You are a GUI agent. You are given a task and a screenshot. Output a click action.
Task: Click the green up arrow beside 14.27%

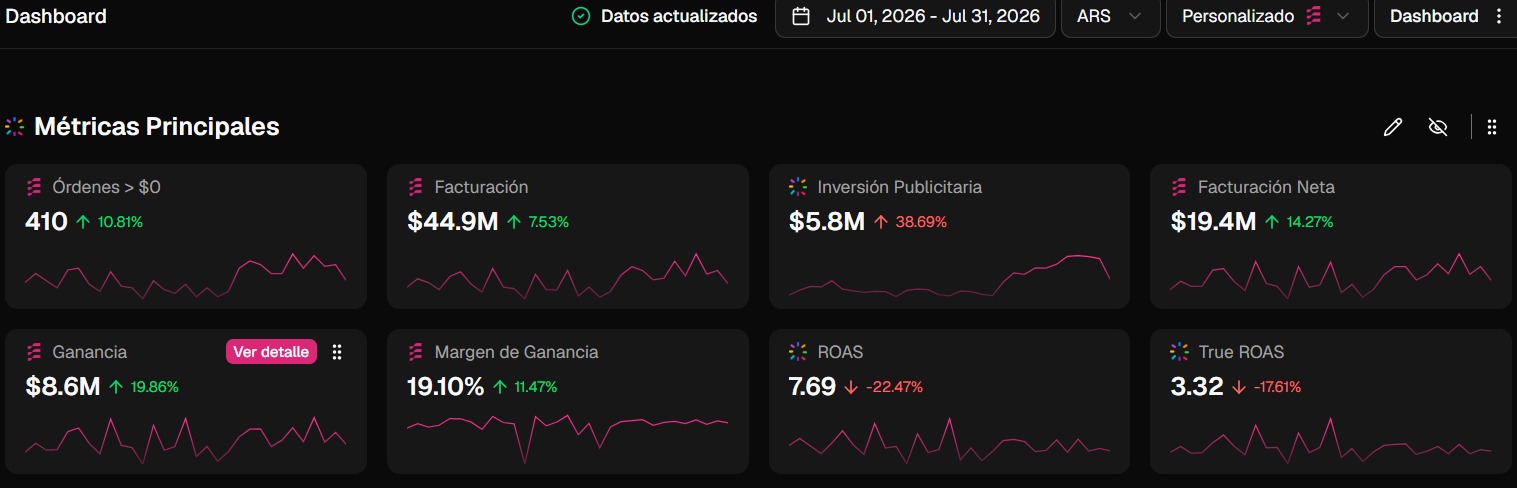coord(1272,222)
